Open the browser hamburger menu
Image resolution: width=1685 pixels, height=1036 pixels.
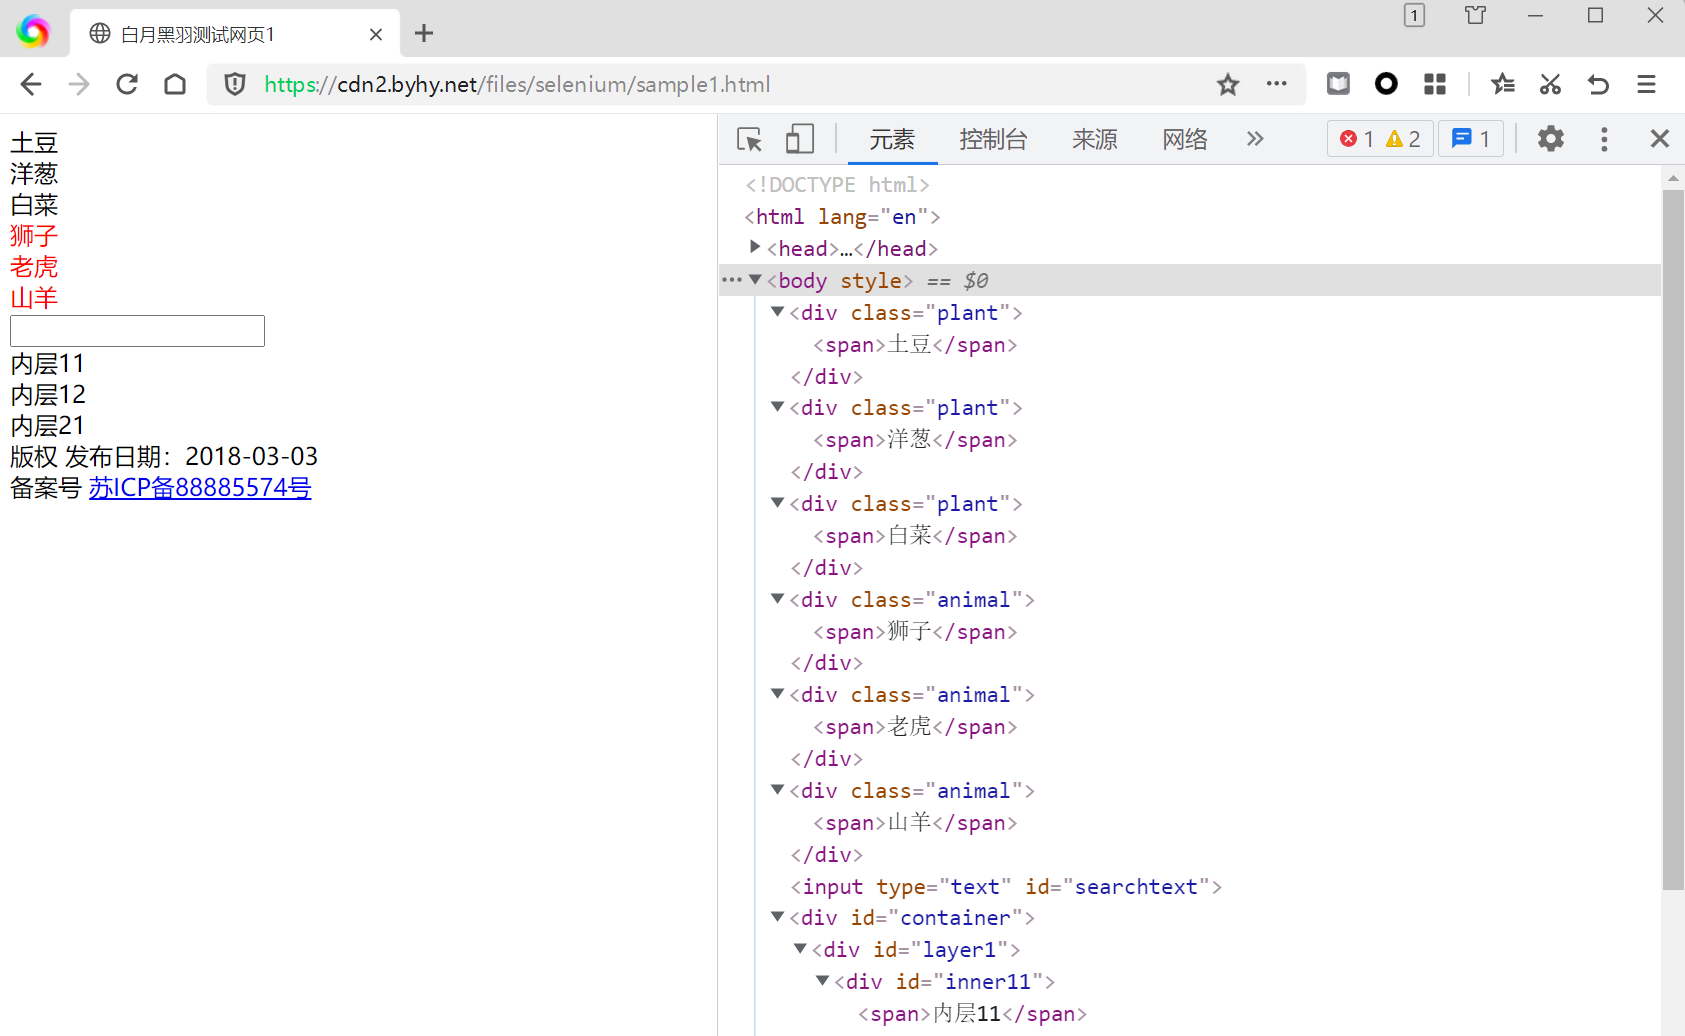point(1646,84)
